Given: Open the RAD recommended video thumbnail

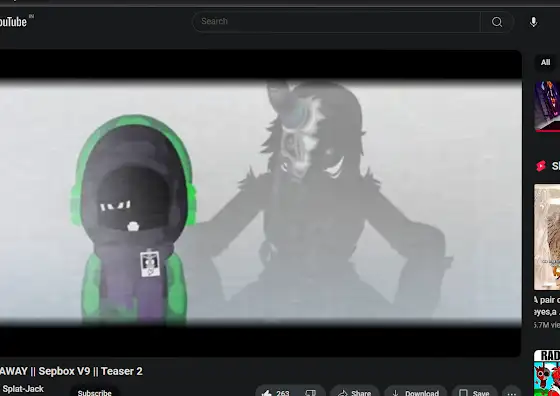Looking at the screenshot, I should click(547, 373).
